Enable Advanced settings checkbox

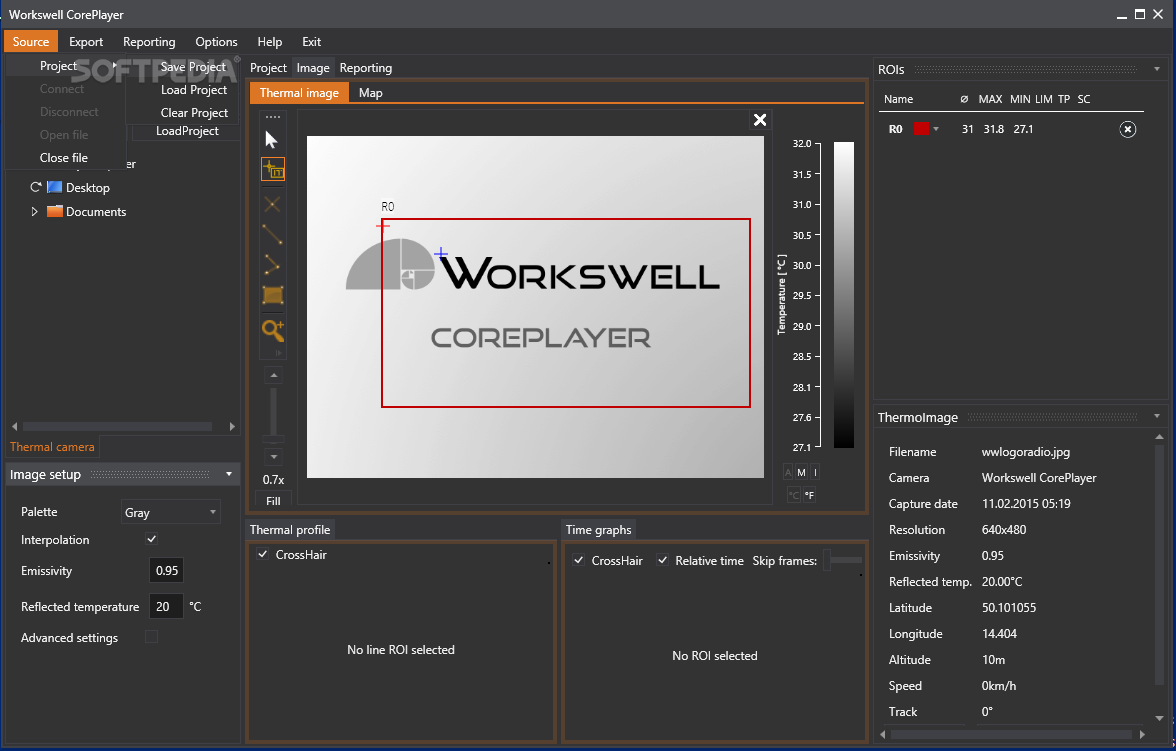click(x=152, y=637)
